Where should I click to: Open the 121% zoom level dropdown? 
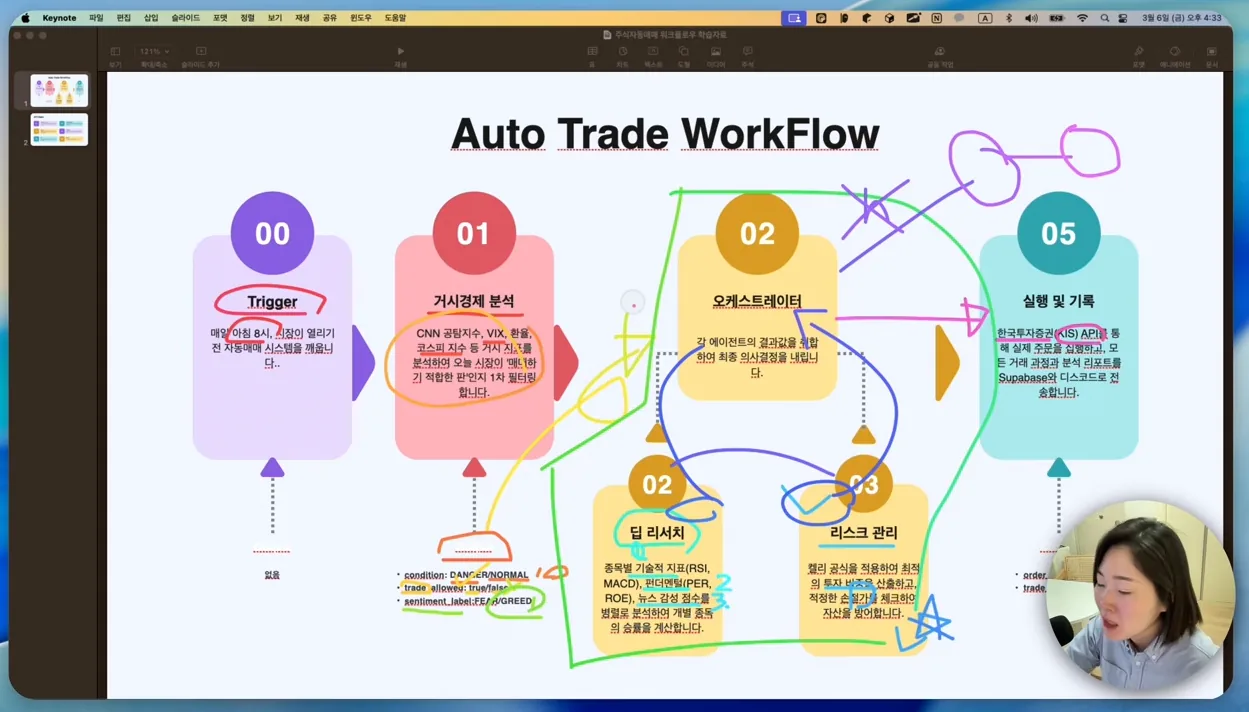point(154,51)
